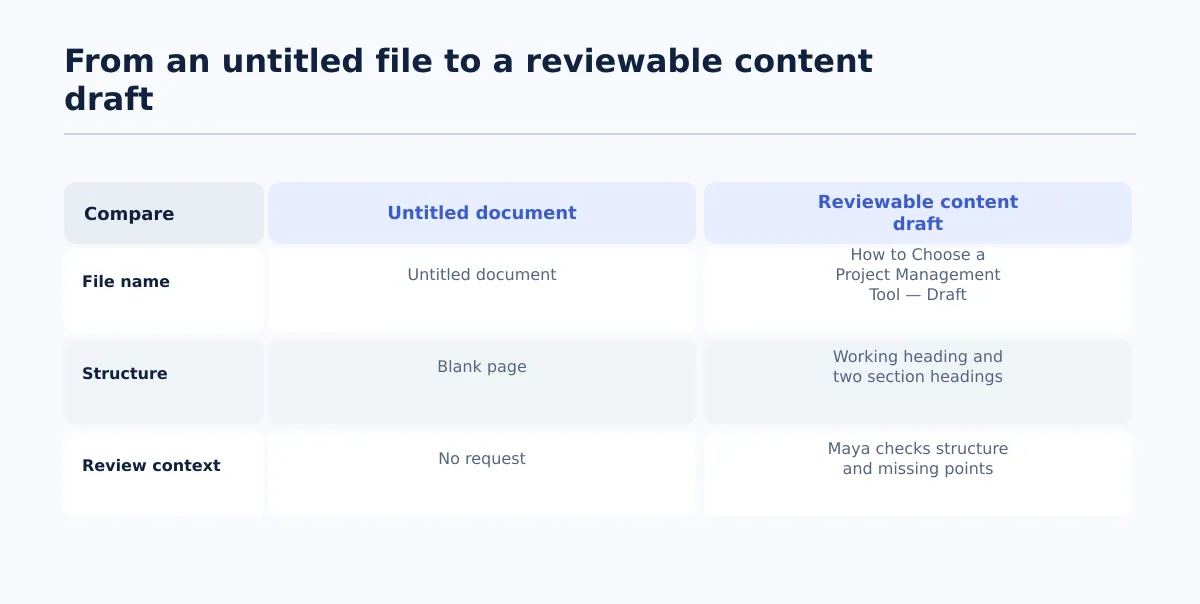Click the 'No request' cell

click(482, 474)
